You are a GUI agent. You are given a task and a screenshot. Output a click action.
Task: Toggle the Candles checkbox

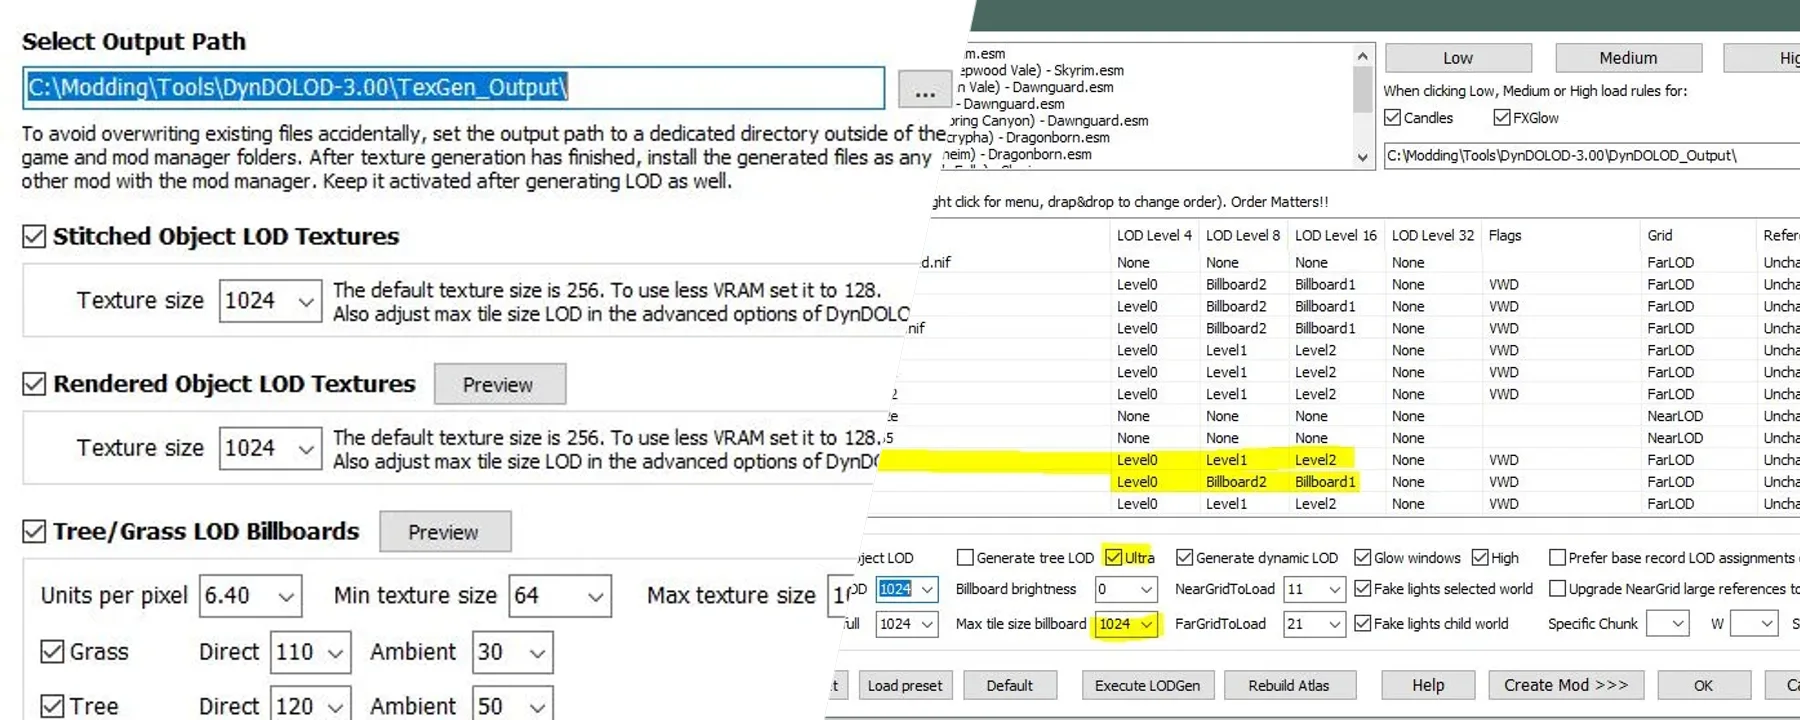pyautogui.click(x=1392, y=117)
